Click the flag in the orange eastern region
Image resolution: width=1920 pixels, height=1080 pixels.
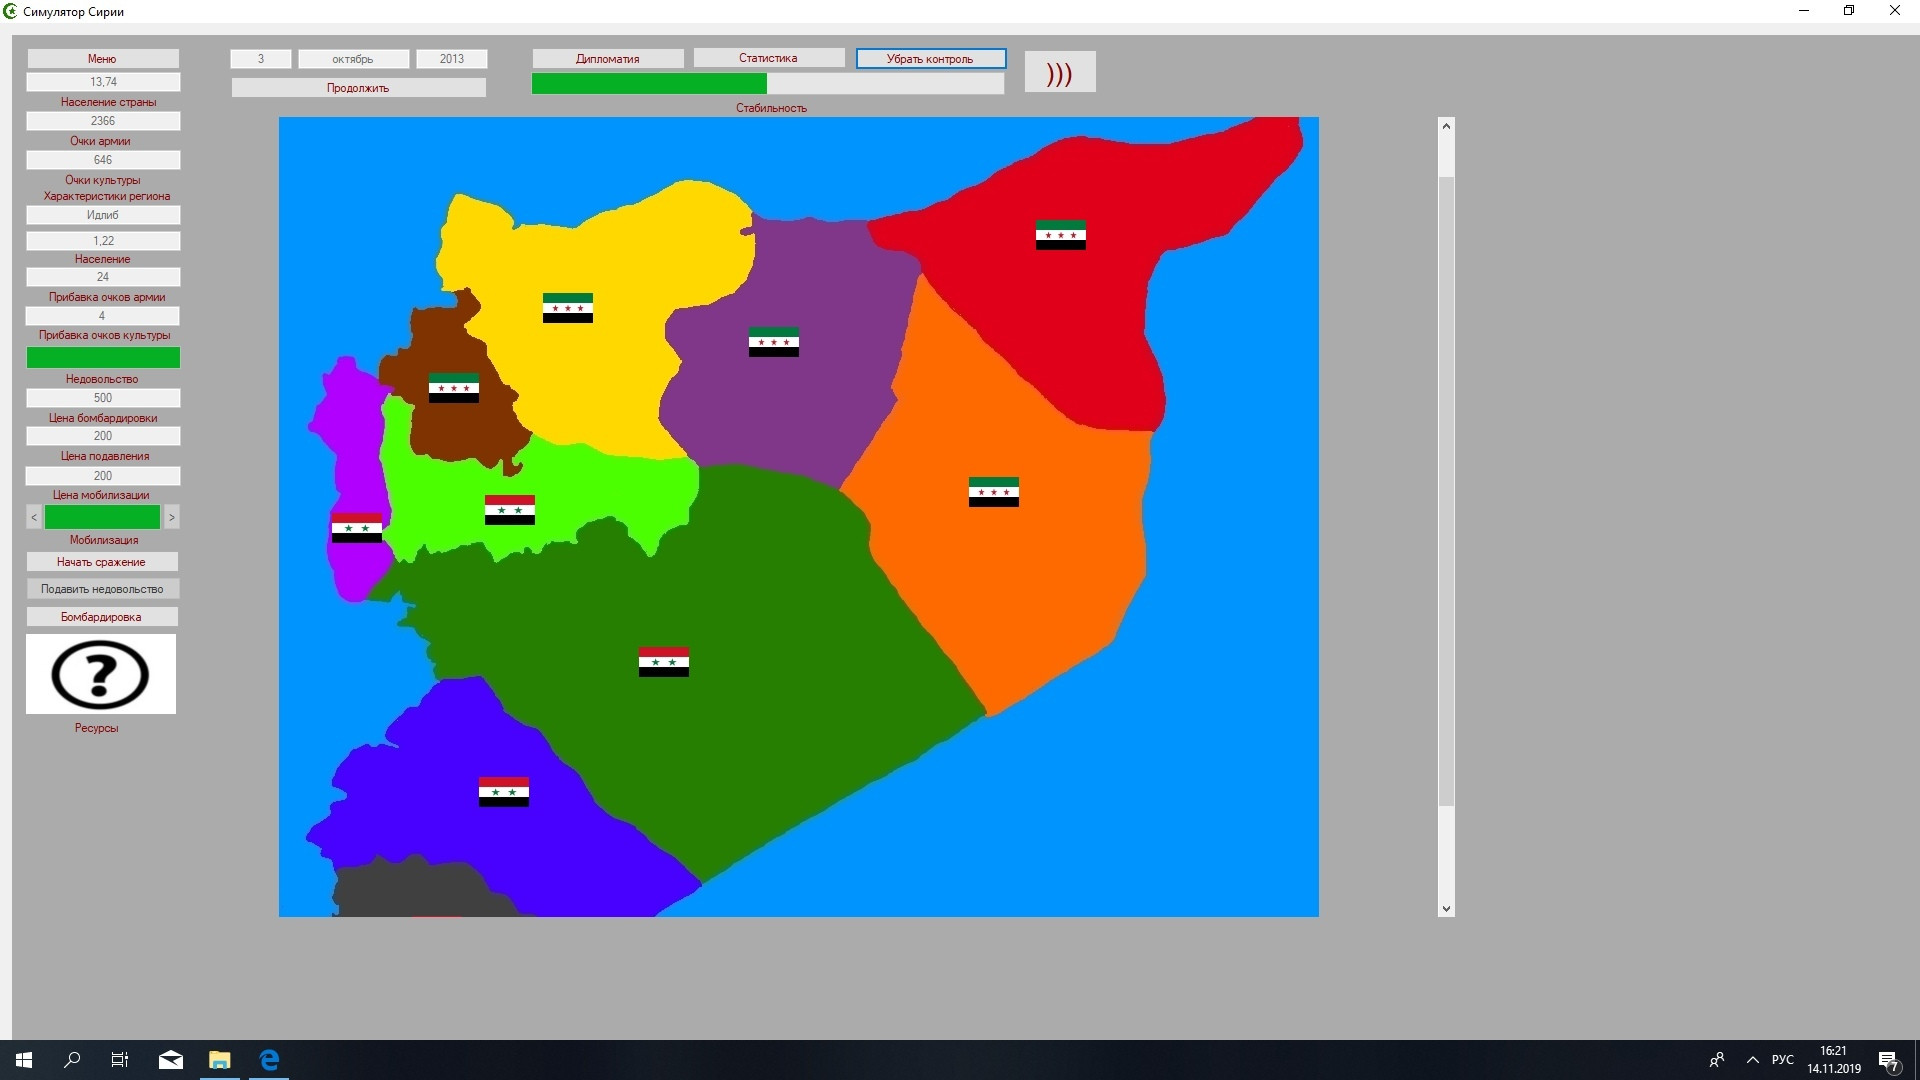point(994,492)
